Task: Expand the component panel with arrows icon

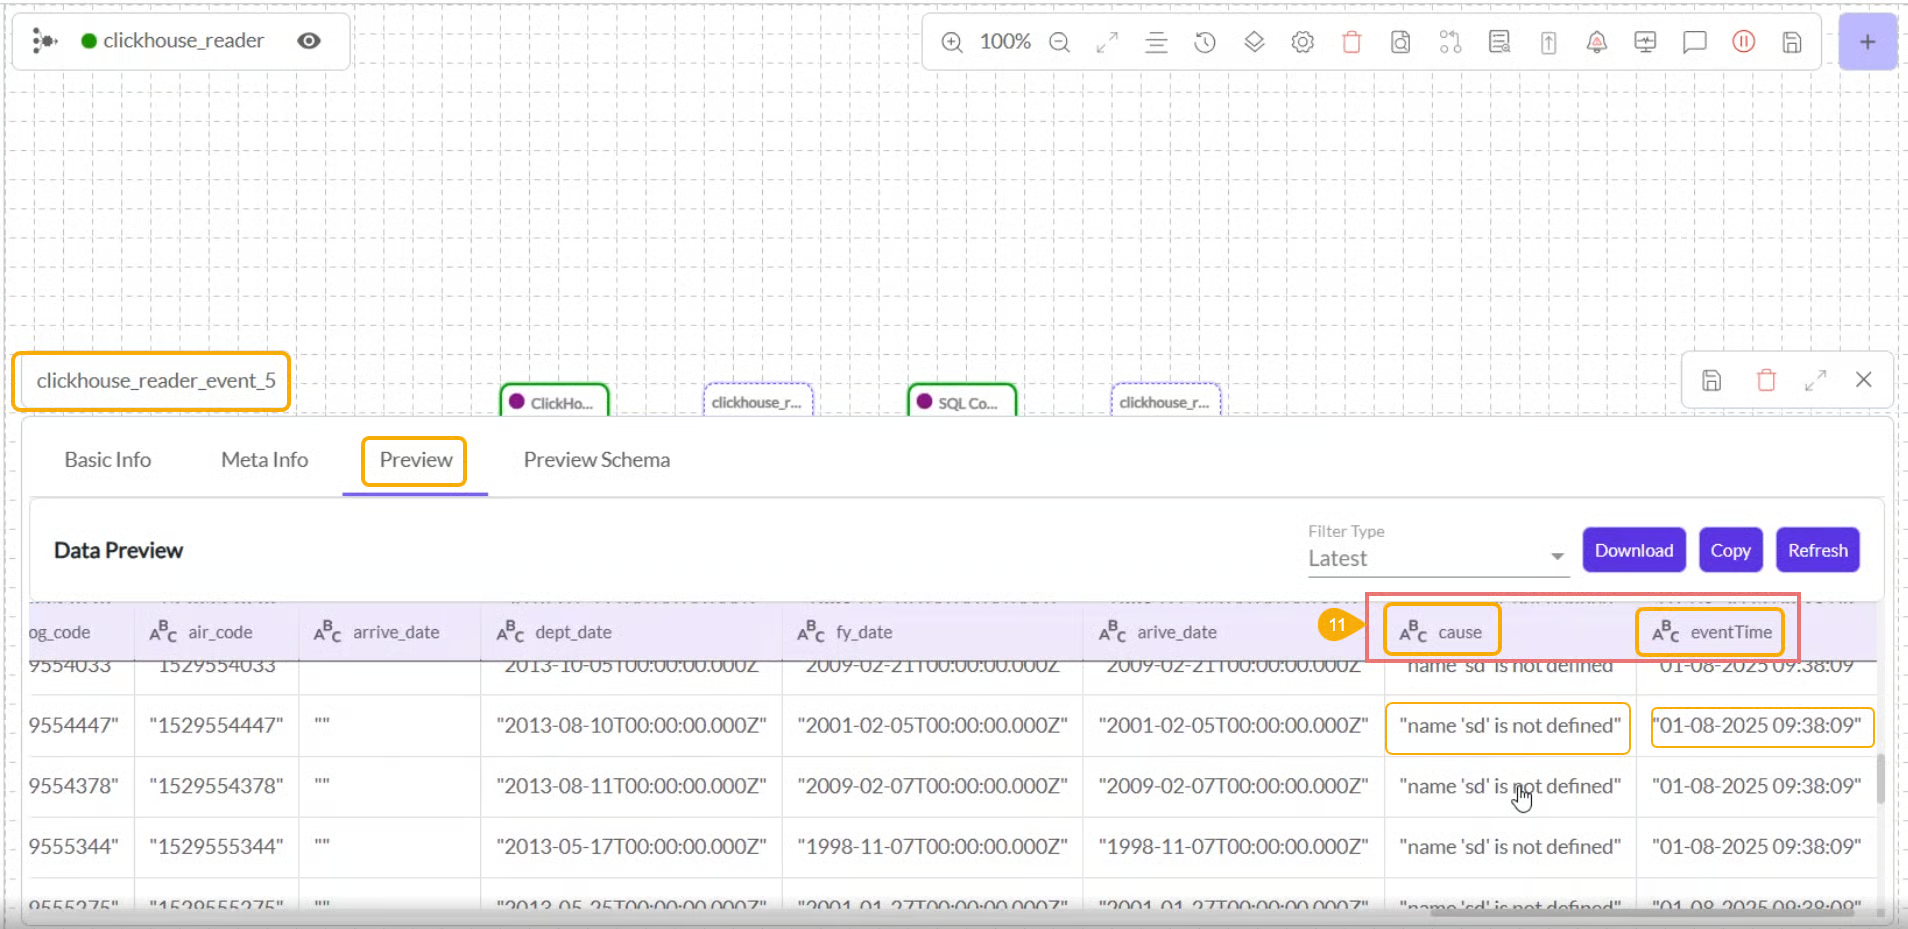Action: [1815, 380]
